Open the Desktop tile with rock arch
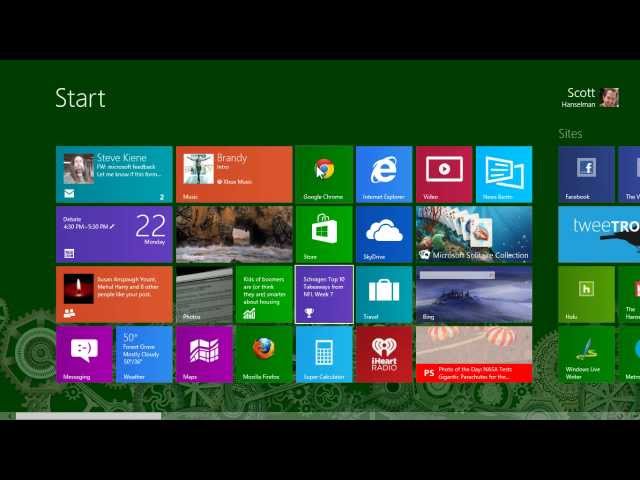Viewport: 640px width, 480px height. point(234,234)
